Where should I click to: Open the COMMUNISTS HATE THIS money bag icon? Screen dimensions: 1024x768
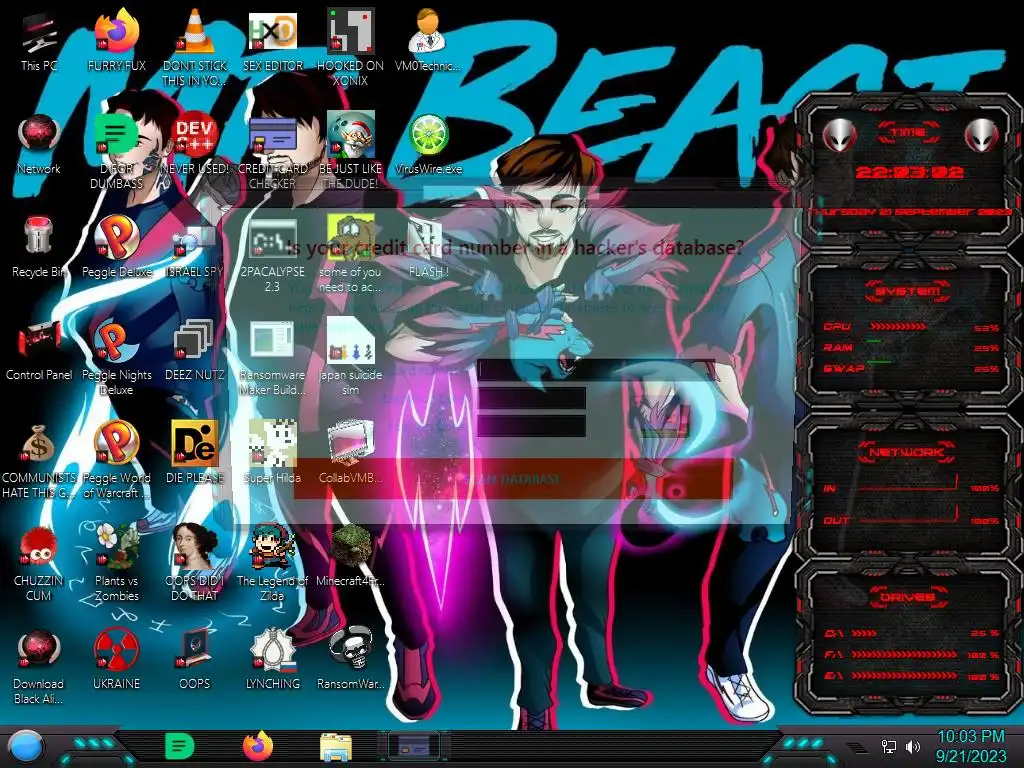tap(39, 461)
